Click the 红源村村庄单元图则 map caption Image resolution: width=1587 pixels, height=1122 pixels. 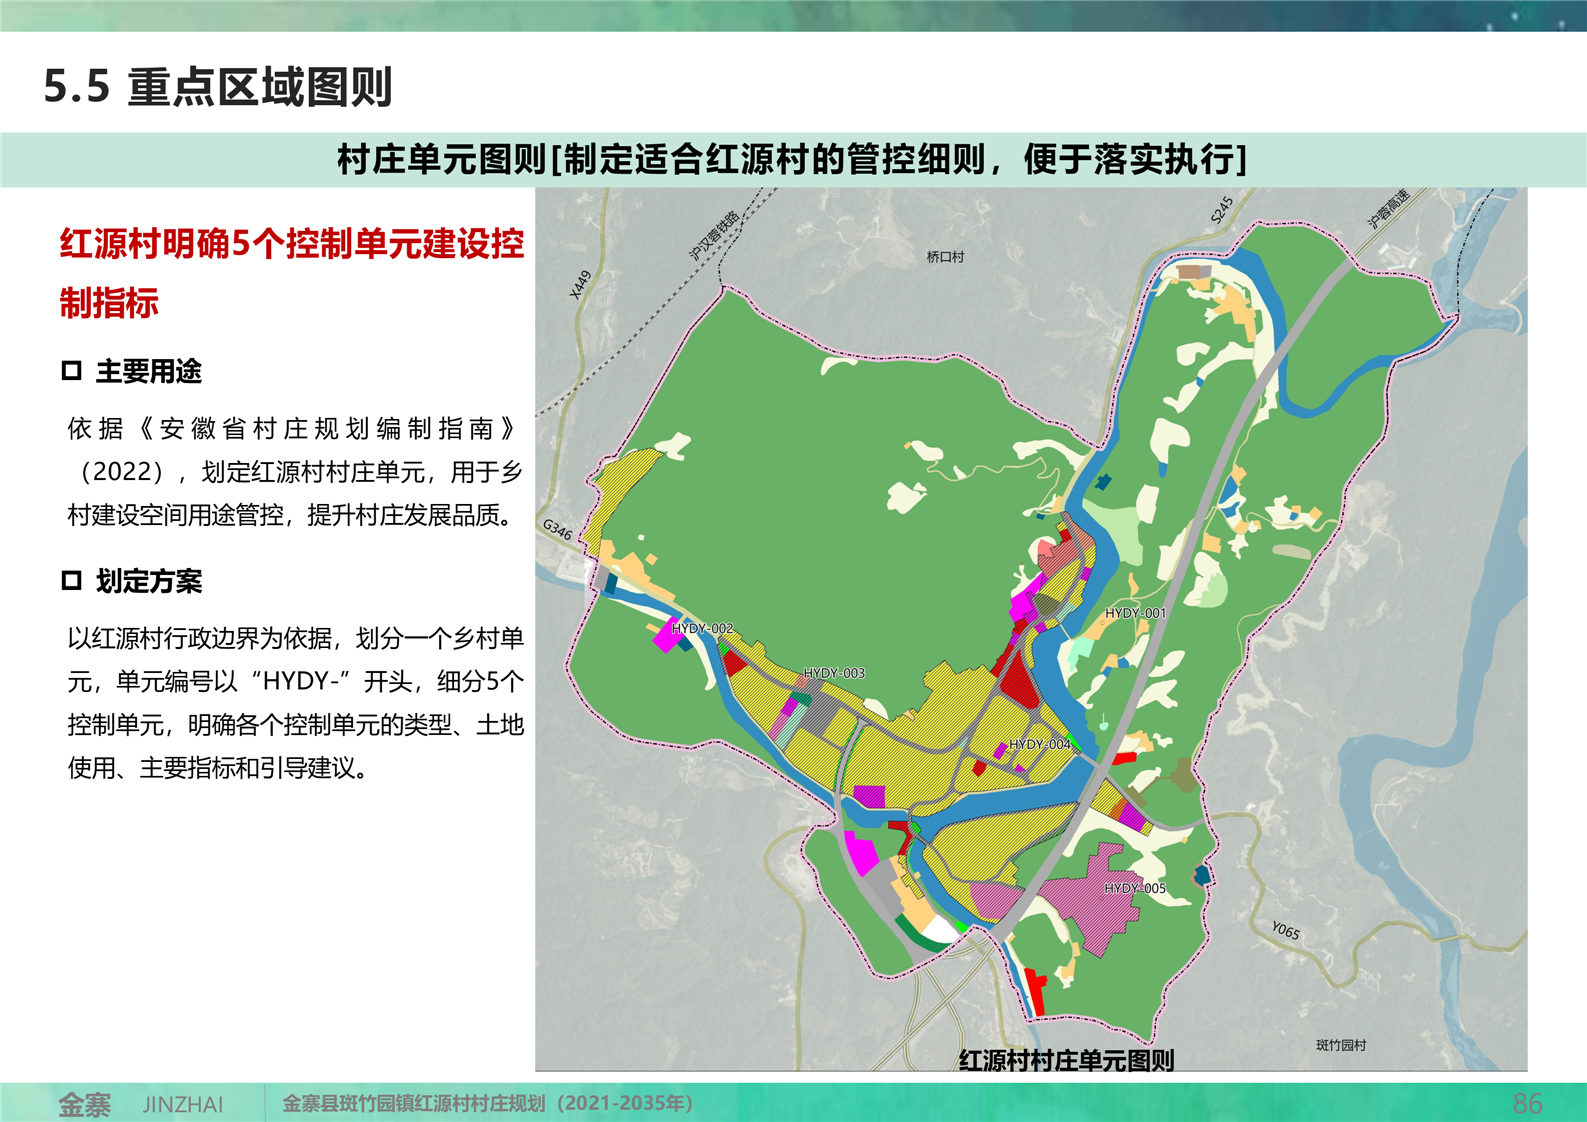[1066, 1060]
